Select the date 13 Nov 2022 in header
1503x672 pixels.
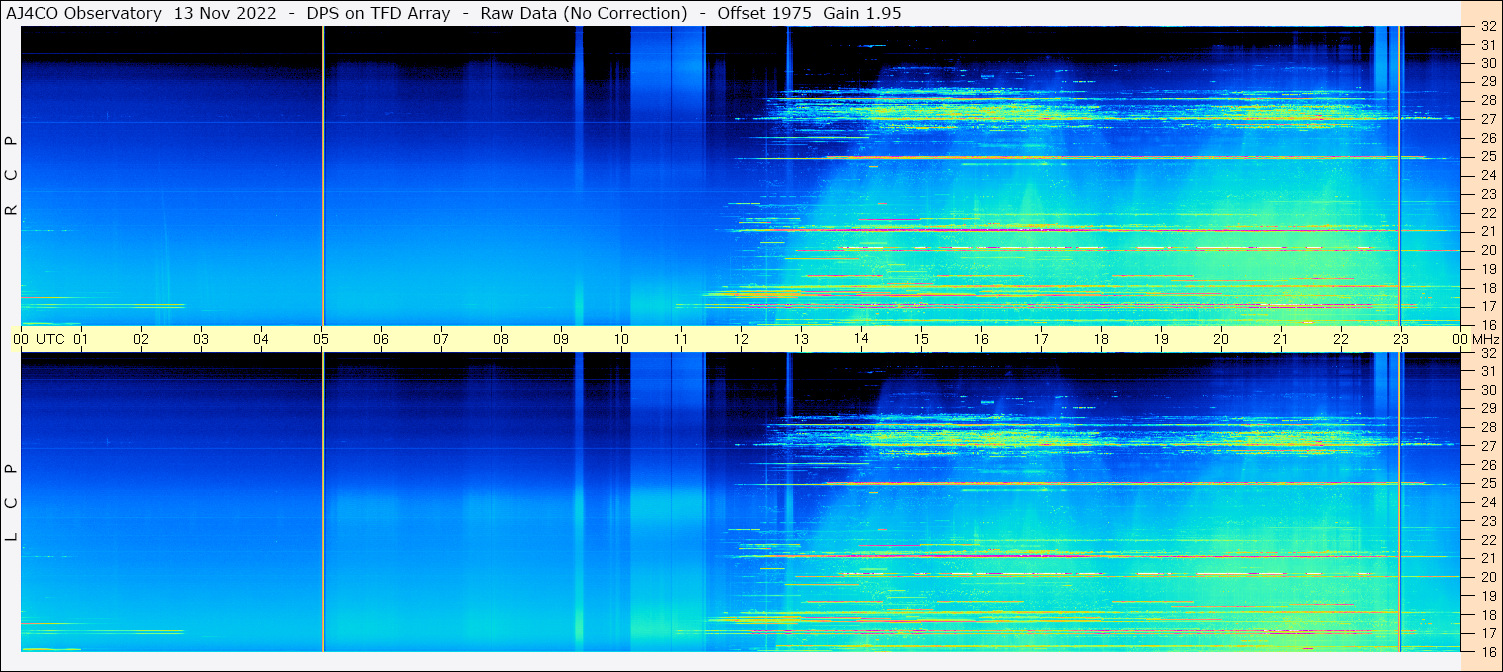pyautogui.click(x=229, y=12)
